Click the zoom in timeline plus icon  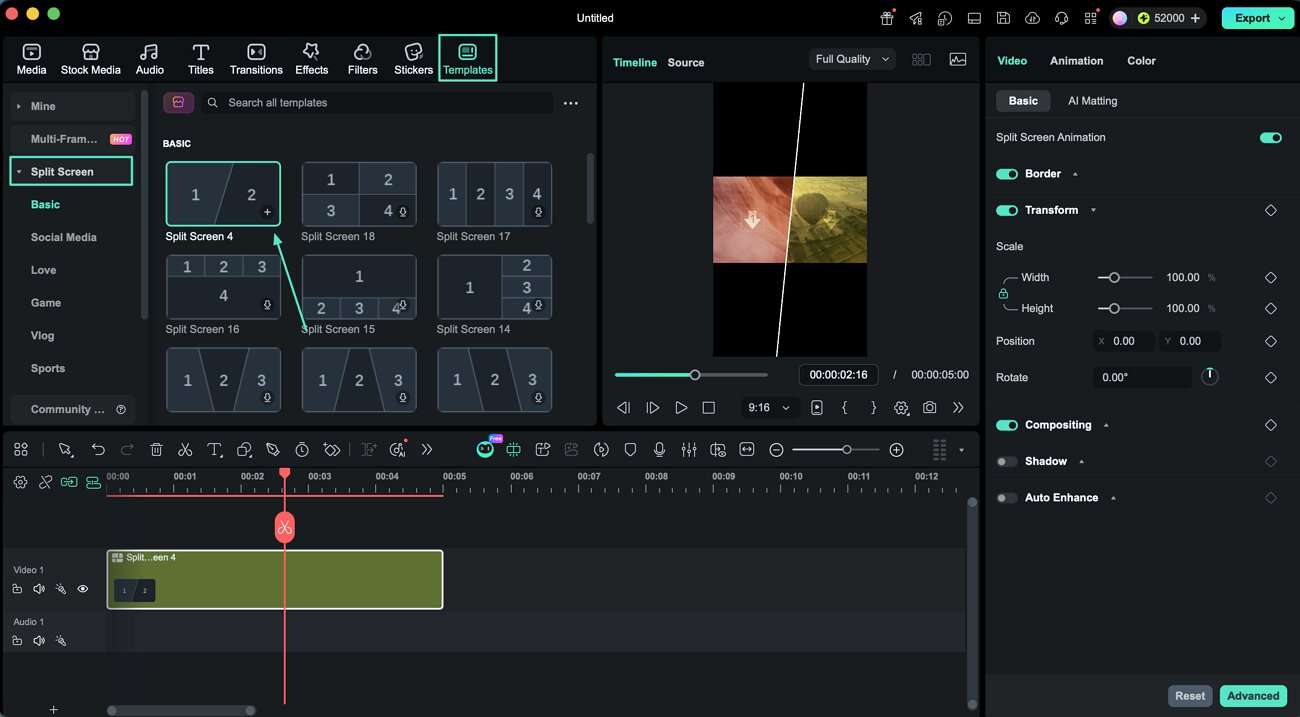896,450
